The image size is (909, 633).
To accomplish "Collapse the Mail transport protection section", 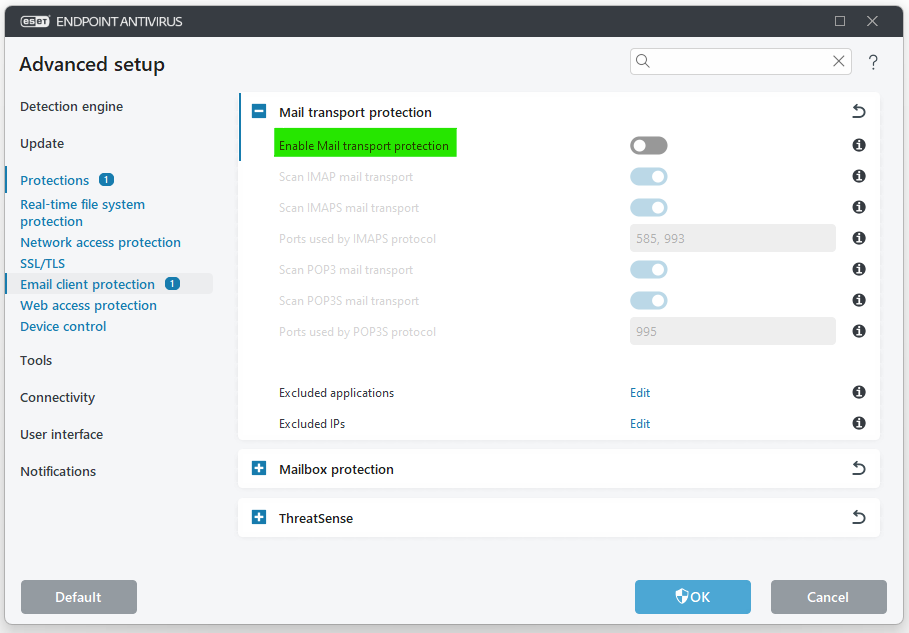I will (x=259, y=111).
